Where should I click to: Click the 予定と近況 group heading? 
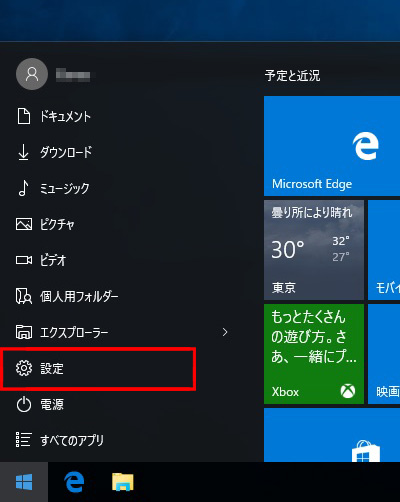coord(292,76)
